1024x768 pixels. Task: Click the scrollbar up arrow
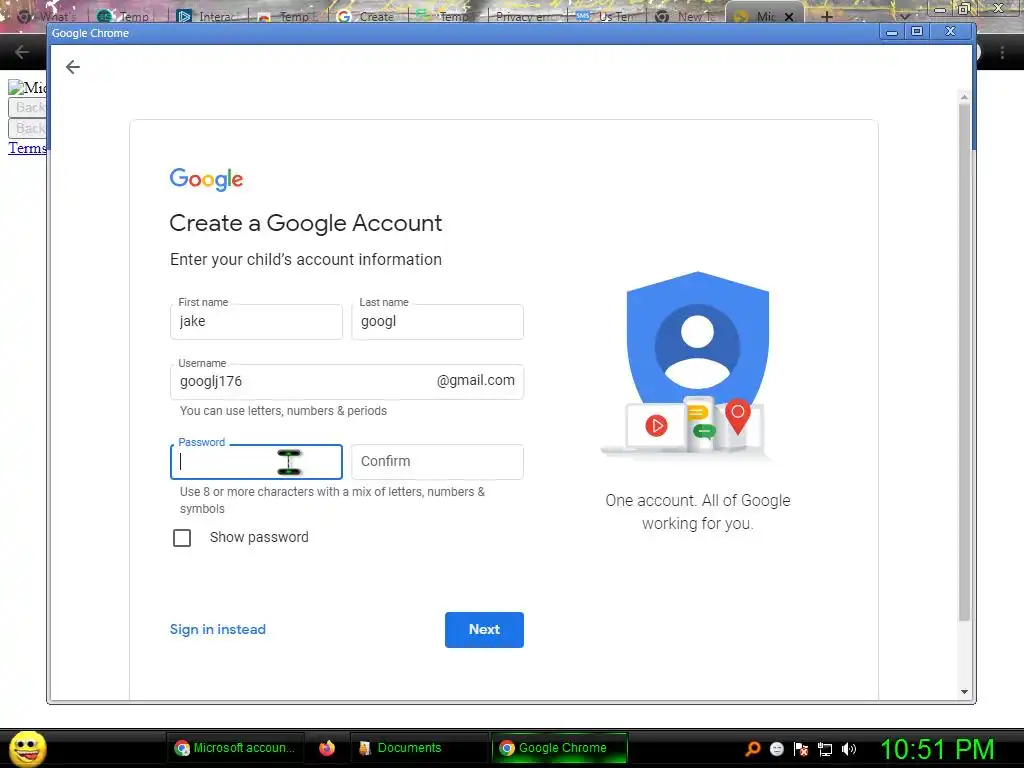964,97
